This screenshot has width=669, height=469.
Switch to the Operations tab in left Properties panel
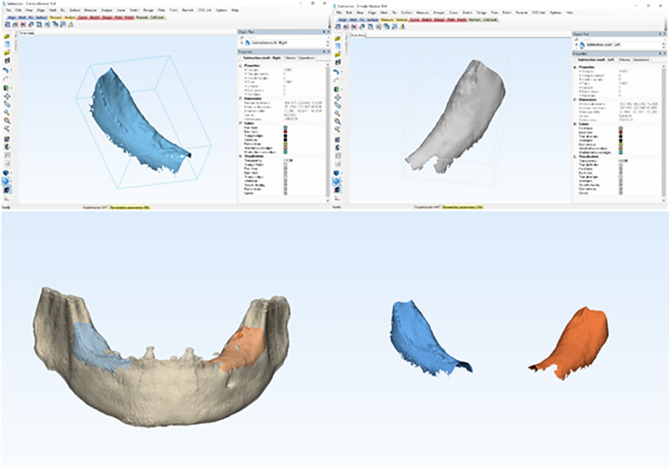[x=306, y=58]
